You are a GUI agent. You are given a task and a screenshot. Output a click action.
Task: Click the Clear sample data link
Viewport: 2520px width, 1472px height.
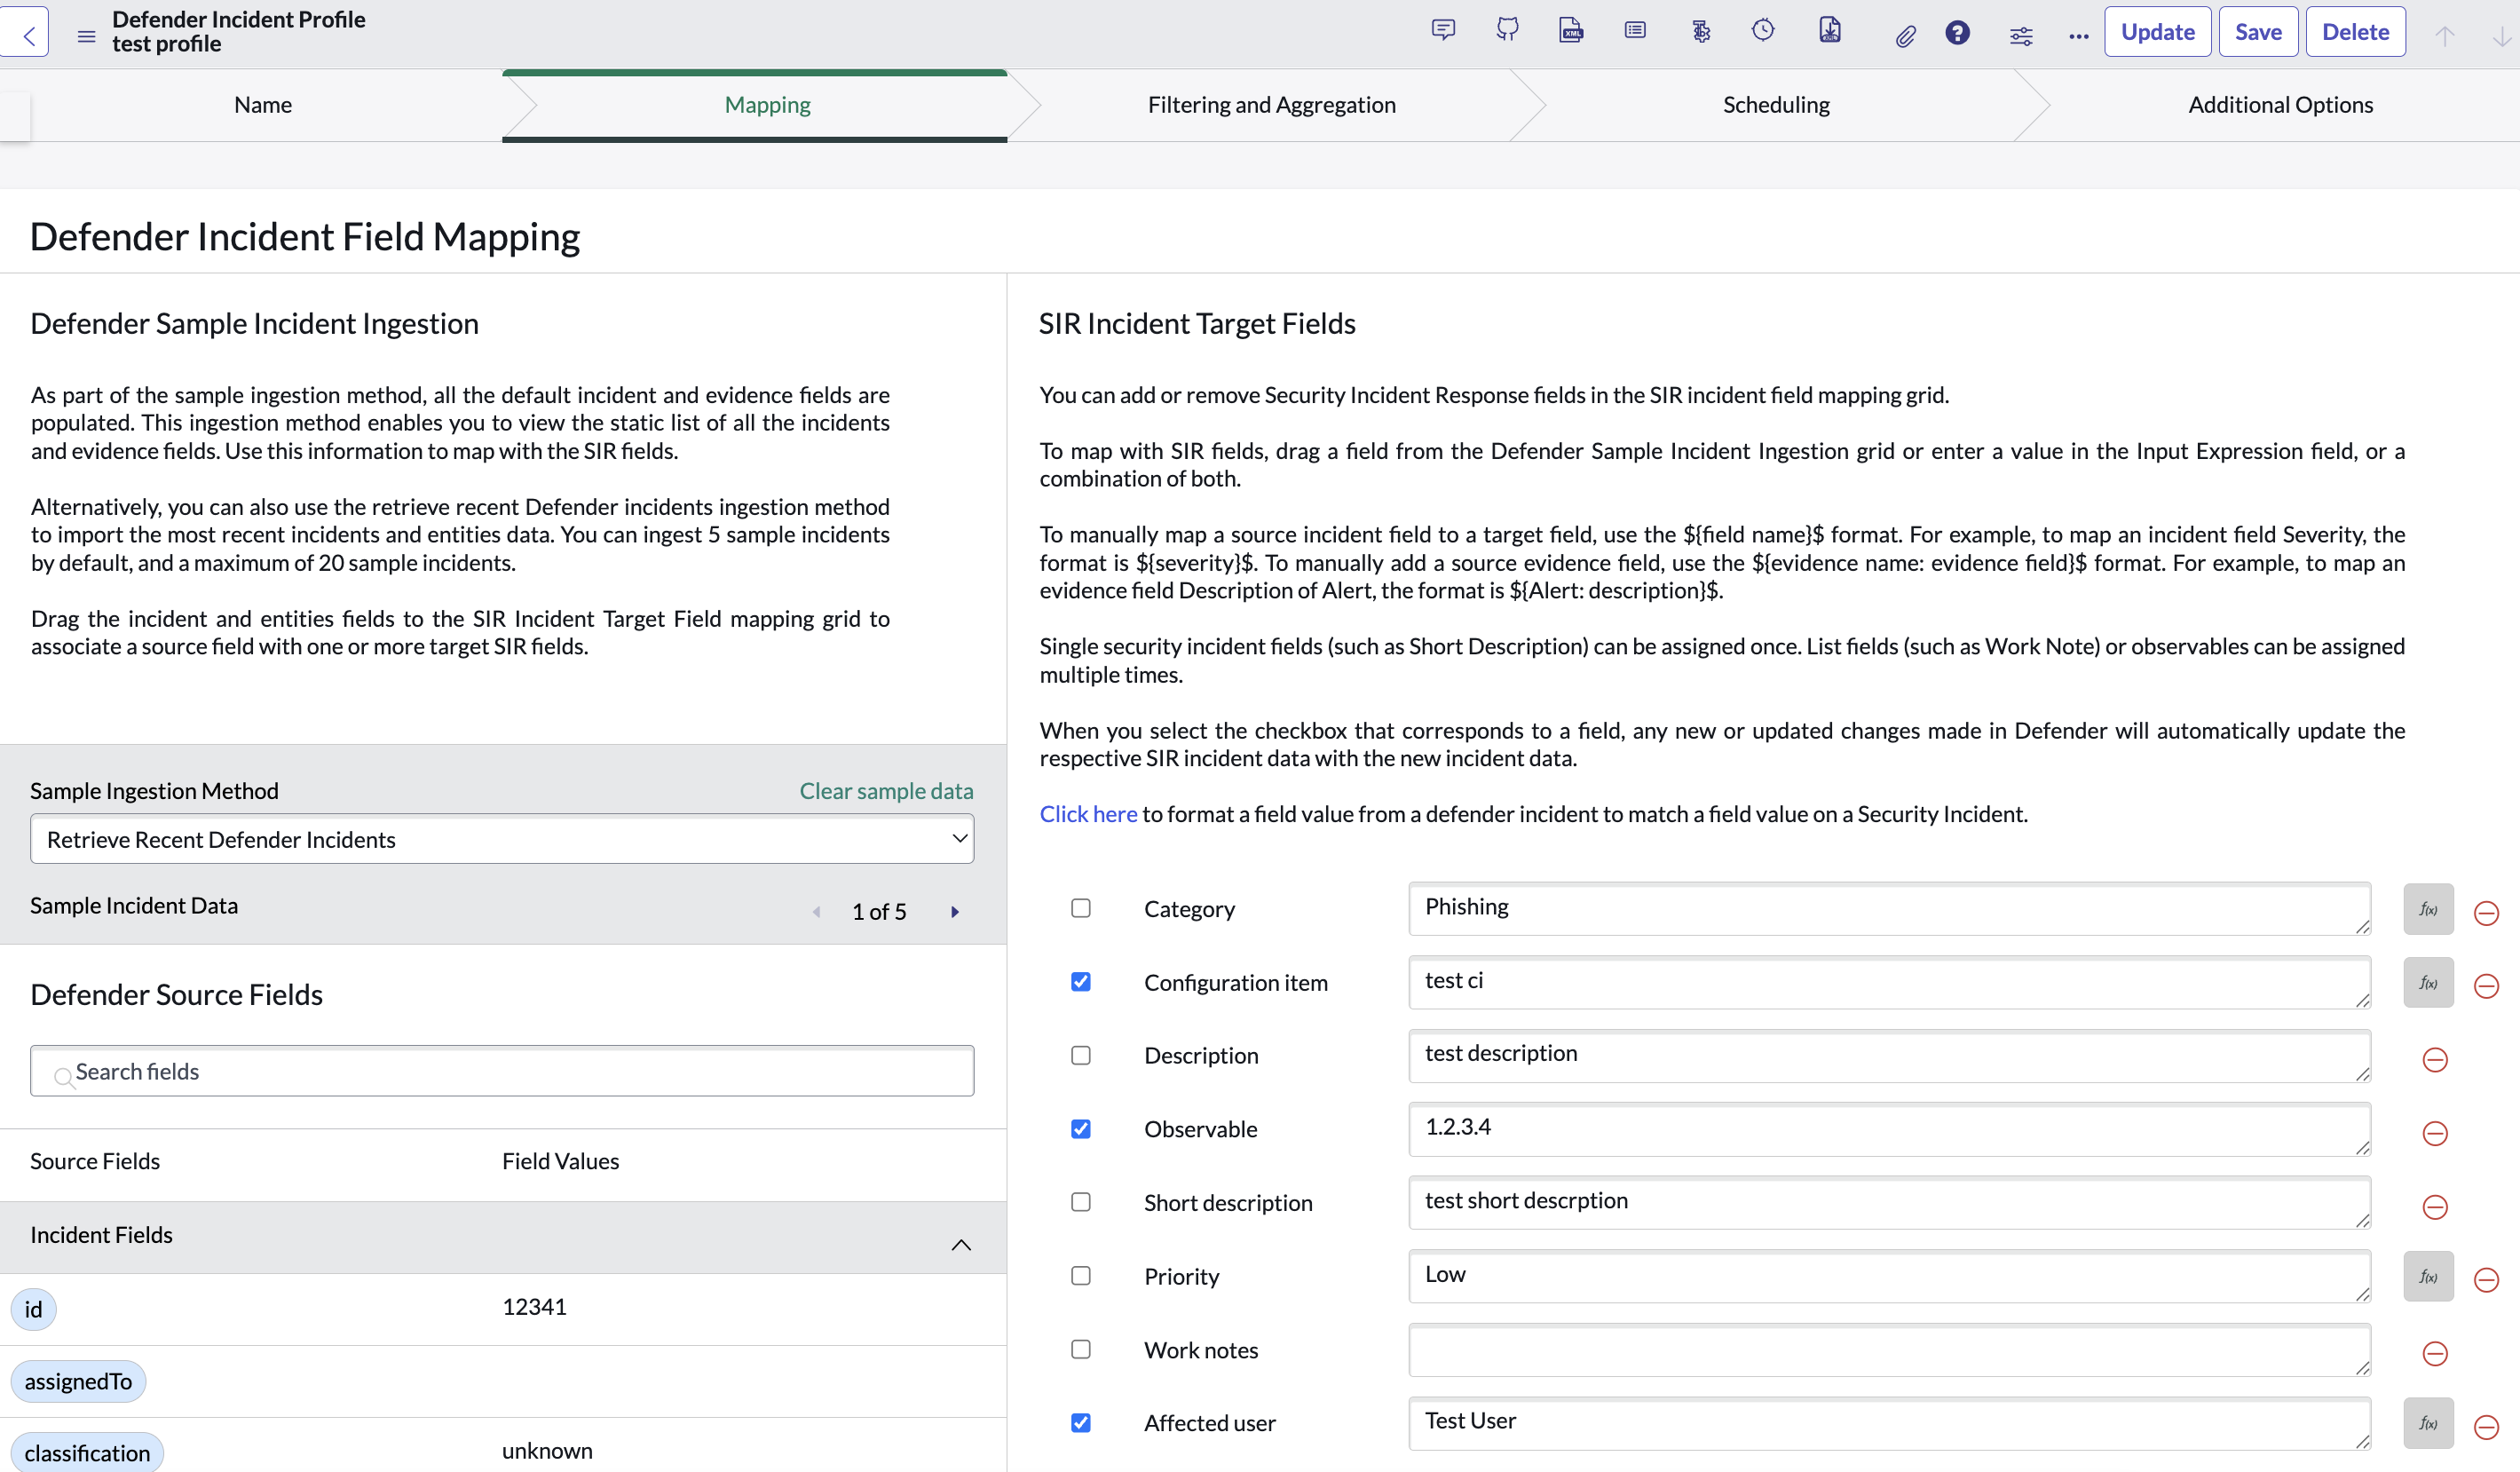point(886,791)
